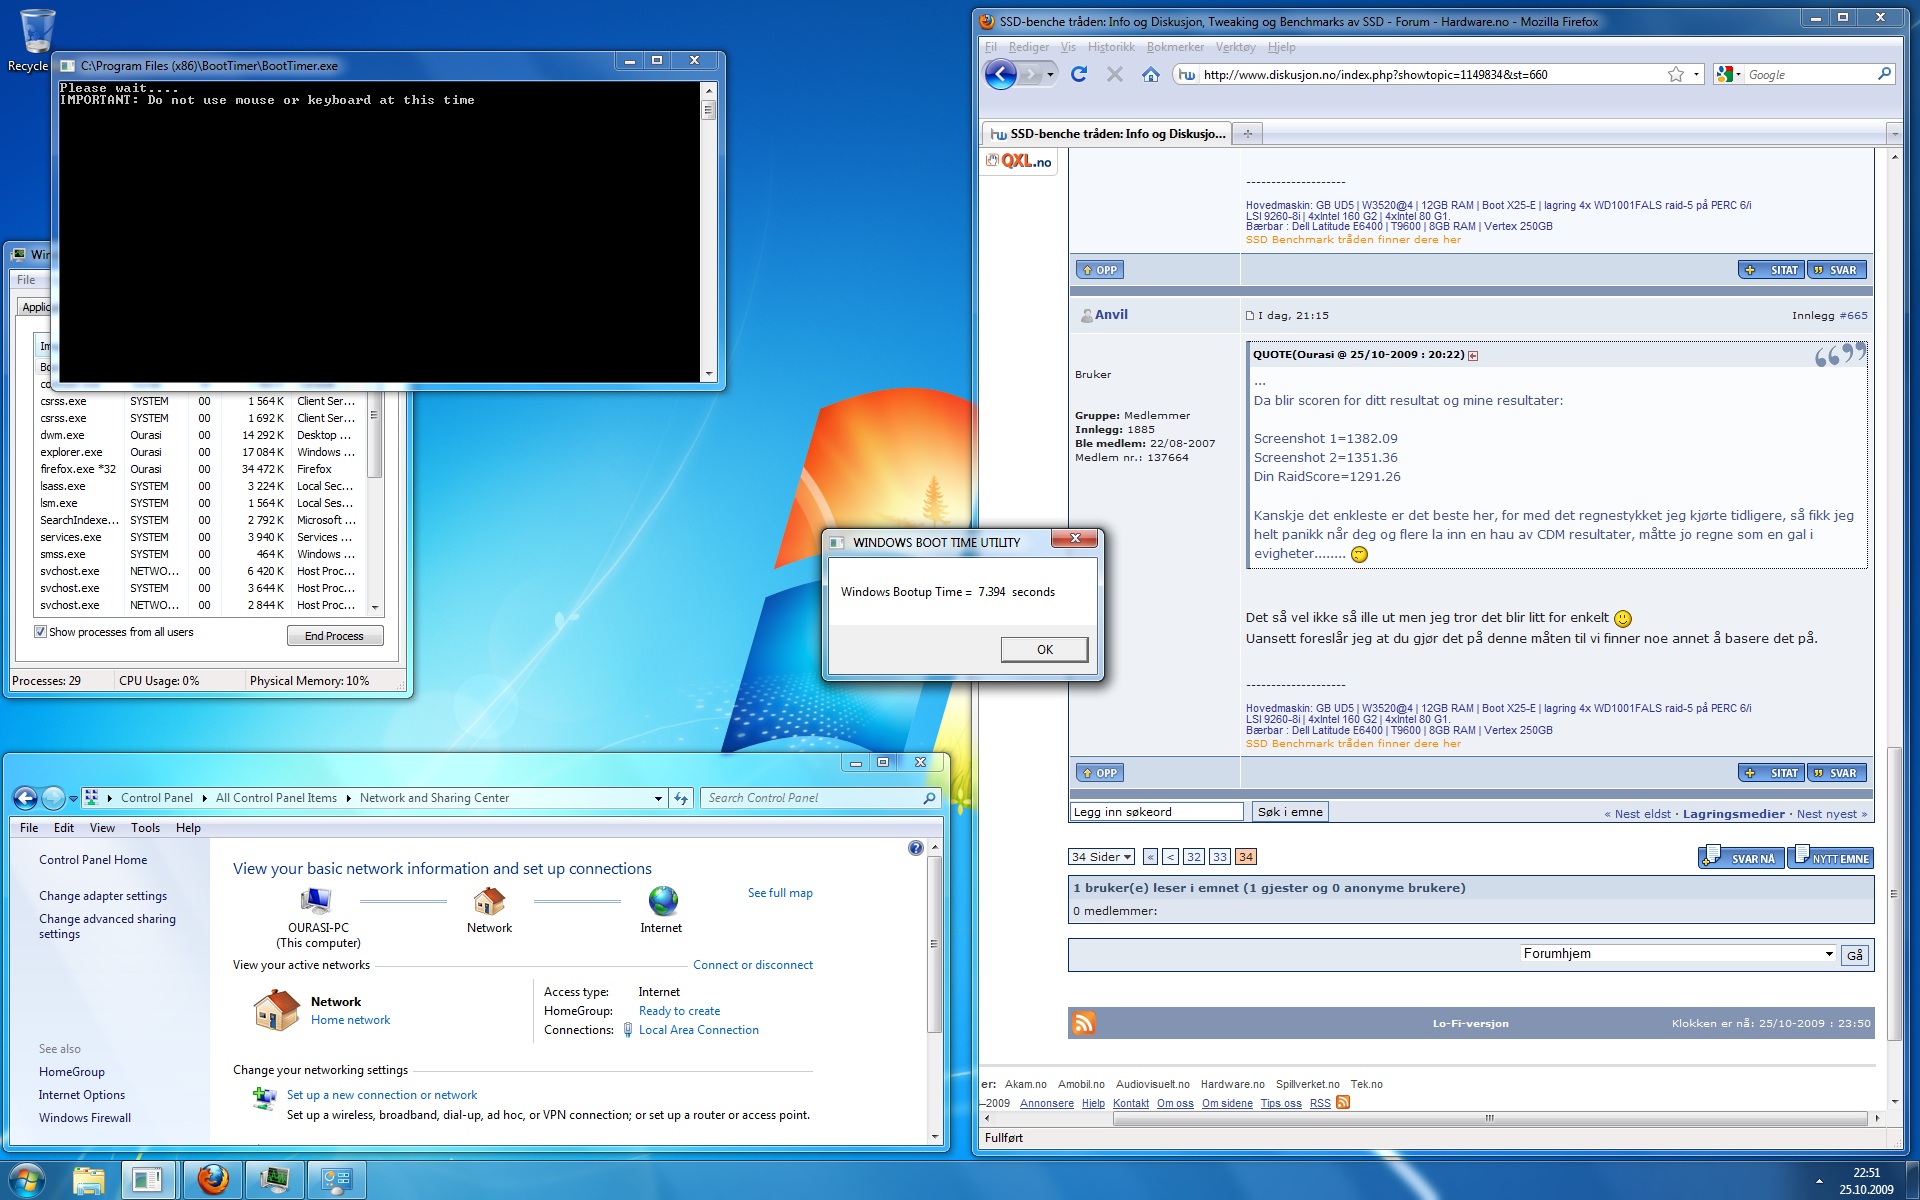Screen dimensions: 1920x1200
Task: Open Control Panel address dropdown arrow
Action: [658, 799]
